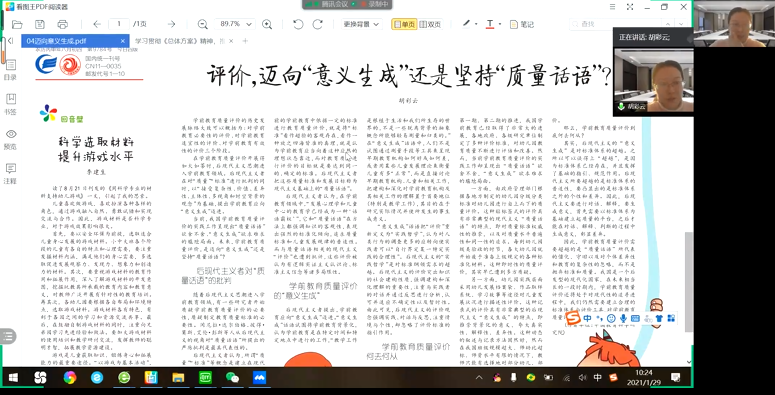
Task: Open the Windows Start menu
Action: (x=13, y=378)
